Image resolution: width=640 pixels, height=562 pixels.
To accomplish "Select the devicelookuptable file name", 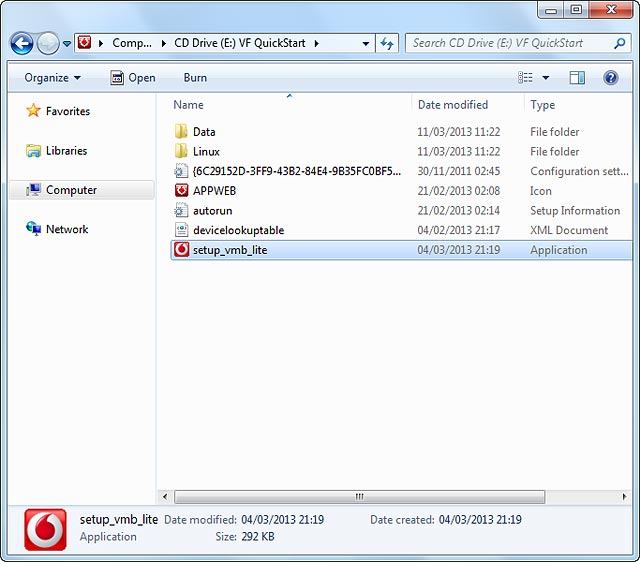I will 238,230.
